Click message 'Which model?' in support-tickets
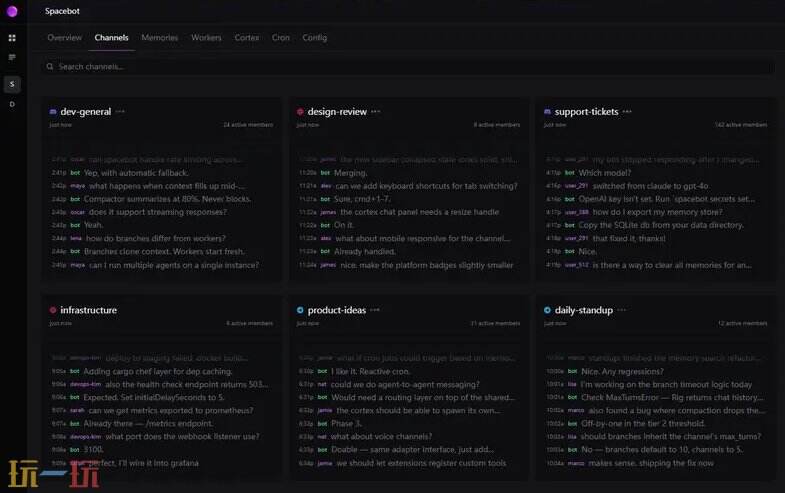Screen dimensions: 785x493 pos(605,173)
